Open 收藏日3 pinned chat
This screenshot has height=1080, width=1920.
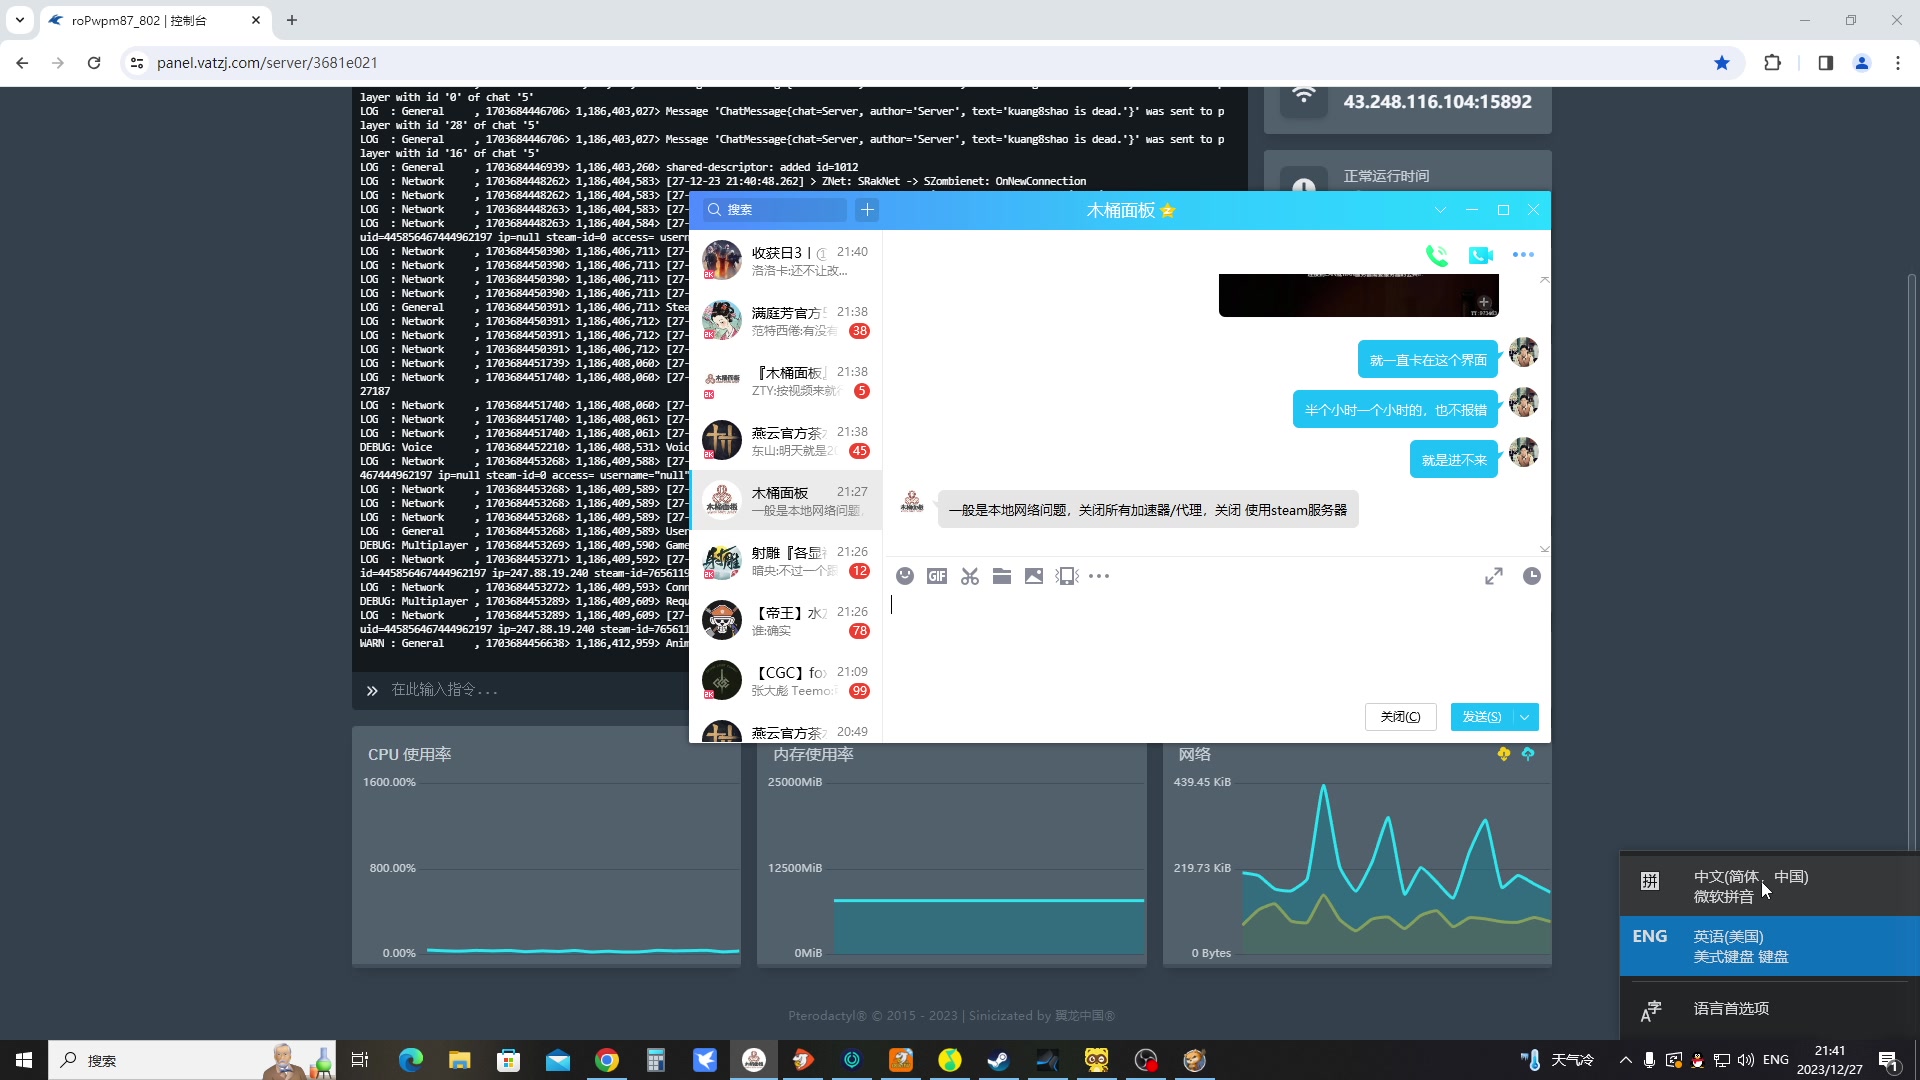tap(785, 260)
